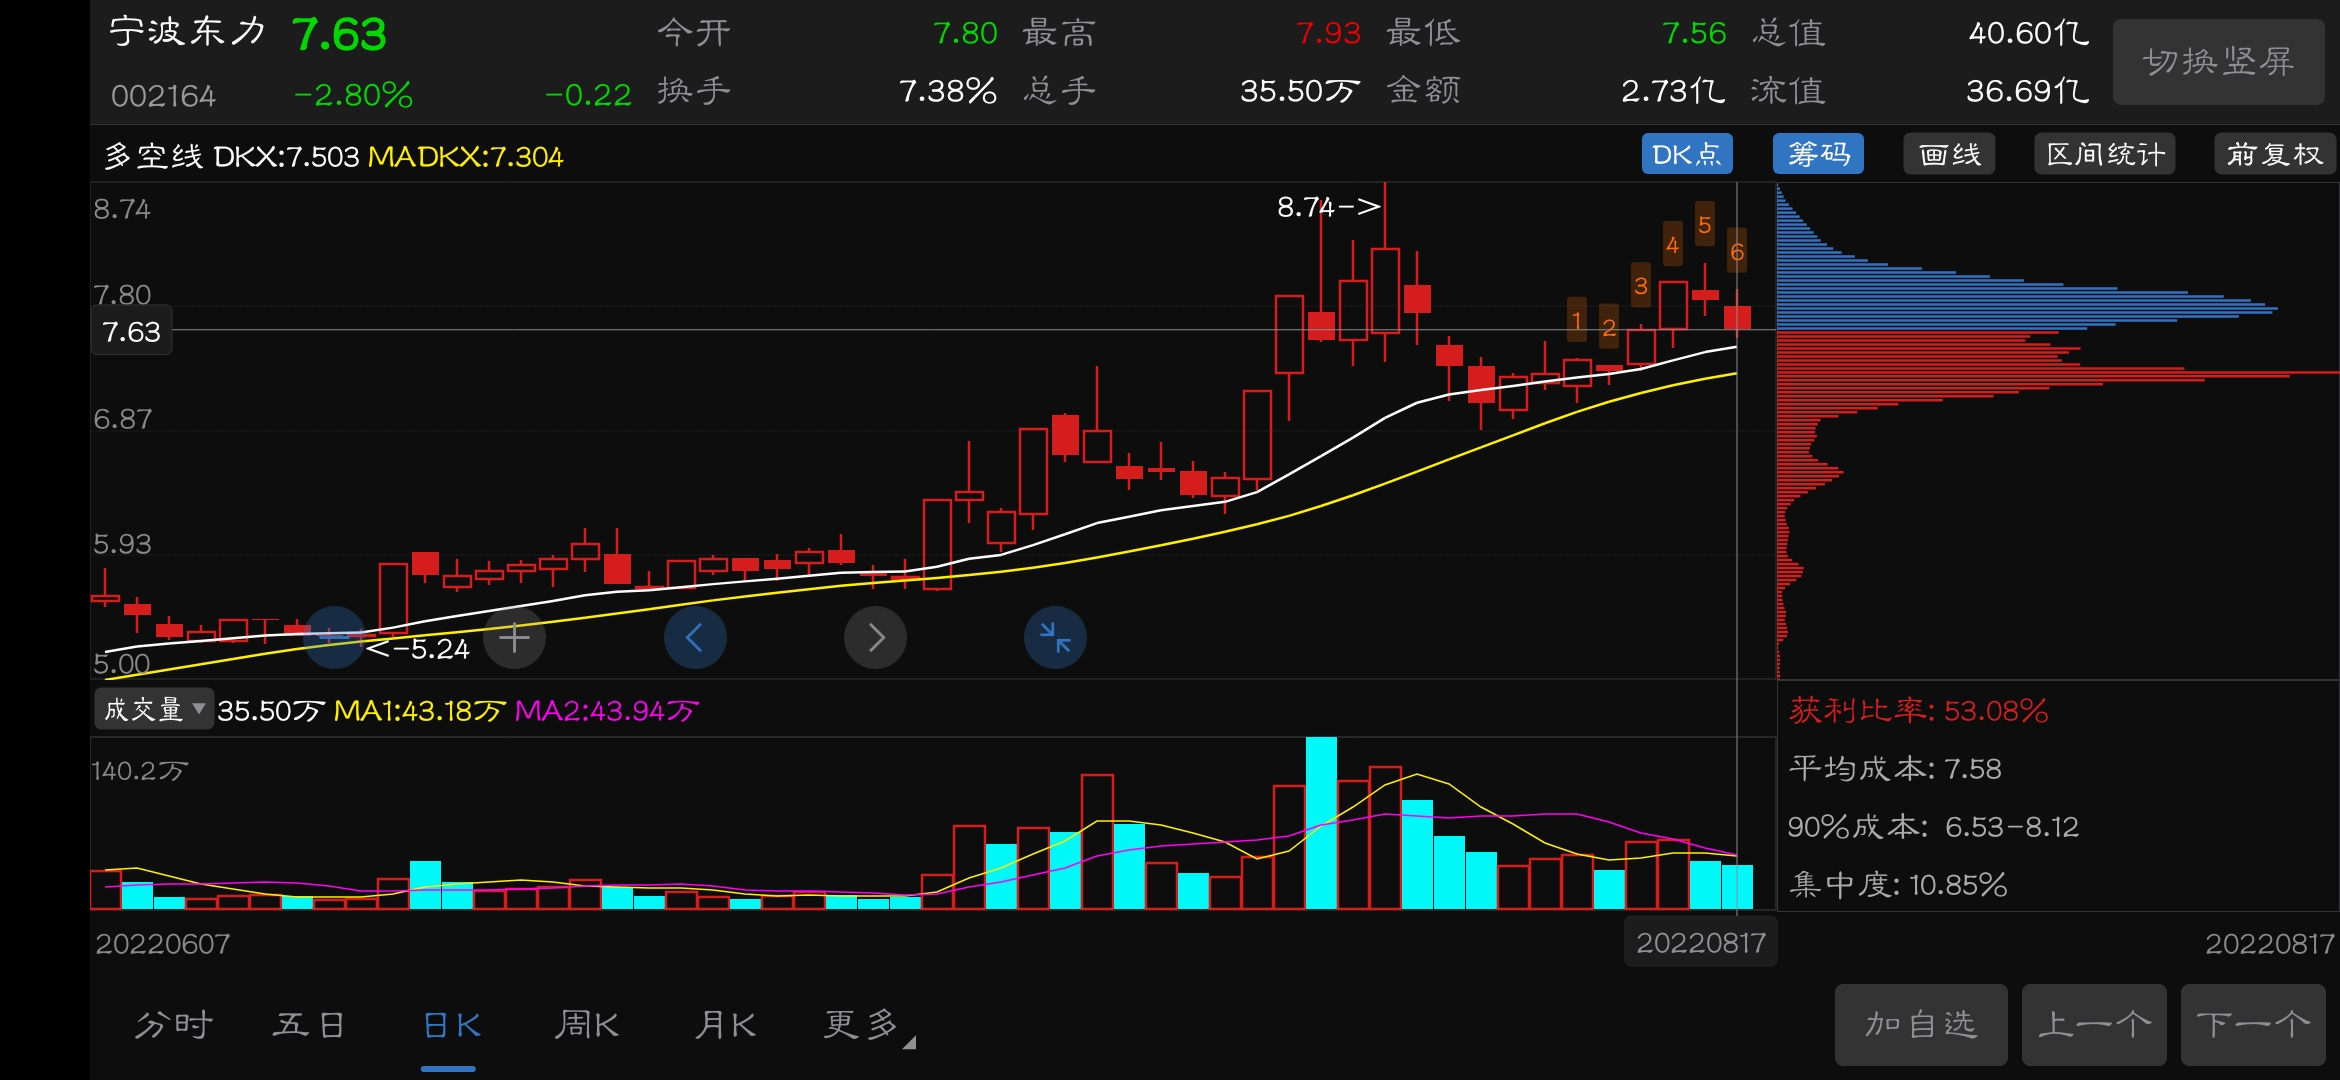The image size is (2340, 1080).
Task: Open the 前复权 adjustment option
Action: (x=2275, y=154)
